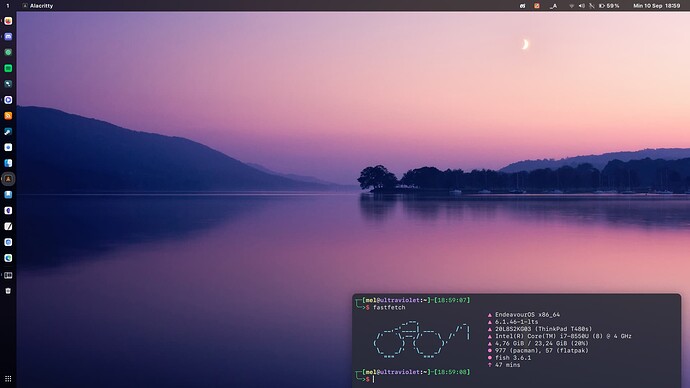Click the ThinkPad T480s model line
690x388 pixels.
click(x=543, y=329)
